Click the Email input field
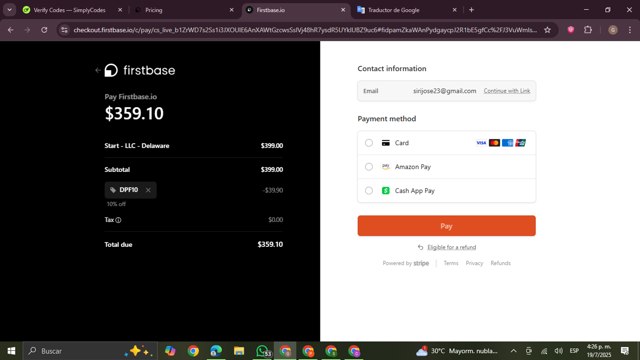This screenshot has height=360, width=640. point(447,91)
